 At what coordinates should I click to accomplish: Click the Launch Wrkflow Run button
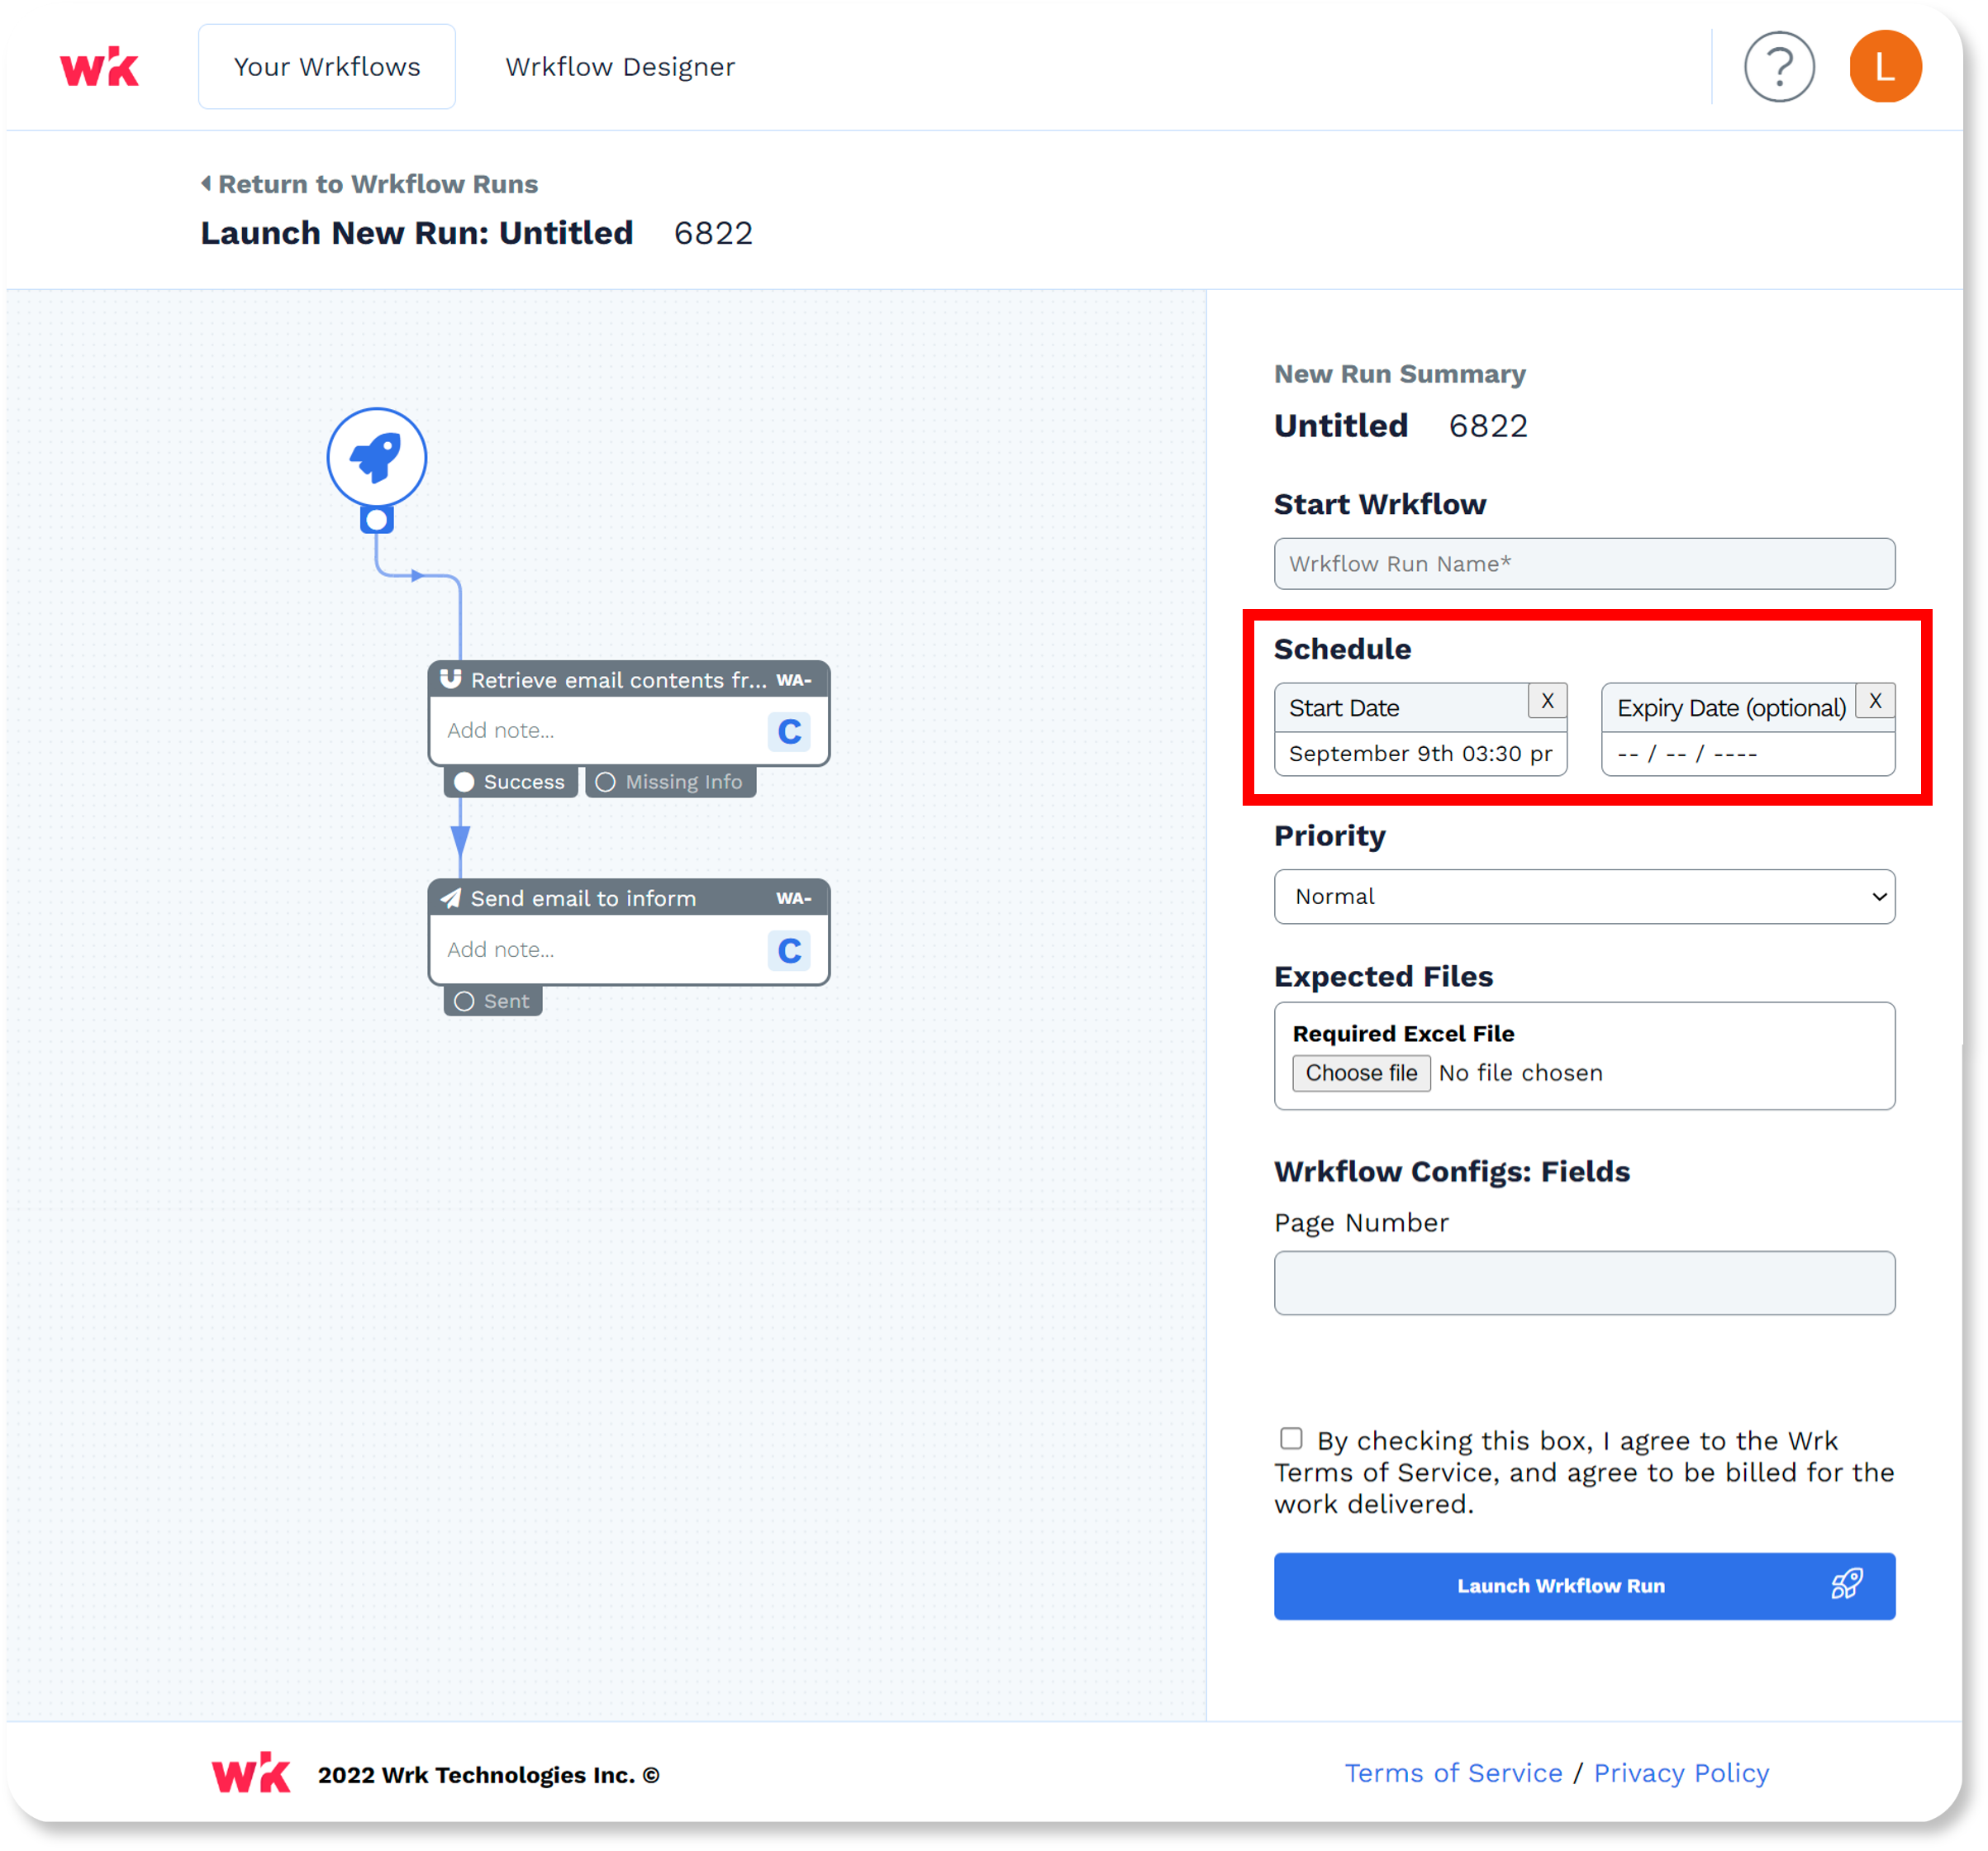pyautogui.click(x=1584, y=1585)
